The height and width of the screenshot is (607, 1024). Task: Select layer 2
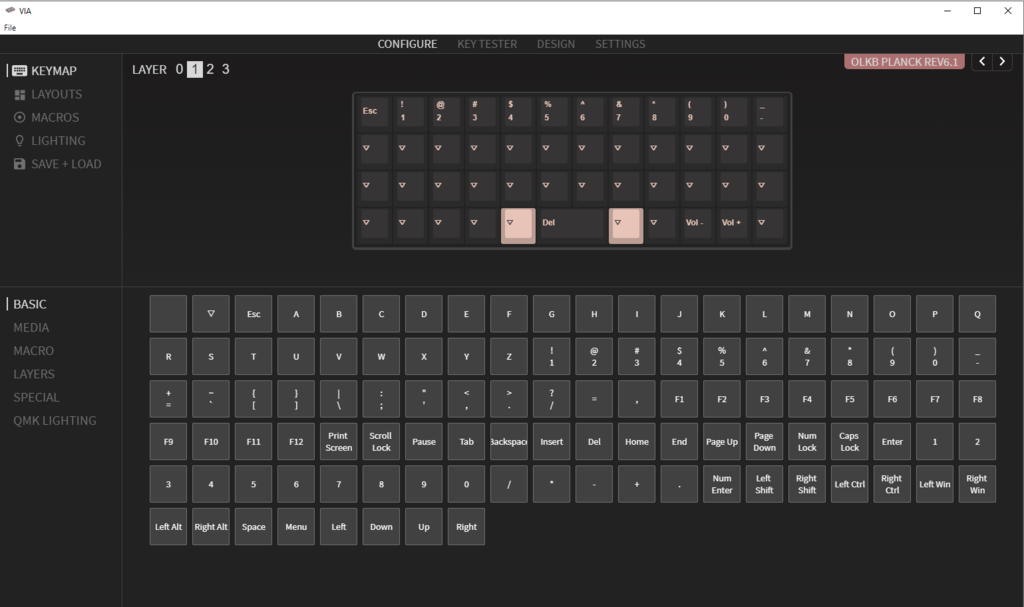(x=210, y=69)
